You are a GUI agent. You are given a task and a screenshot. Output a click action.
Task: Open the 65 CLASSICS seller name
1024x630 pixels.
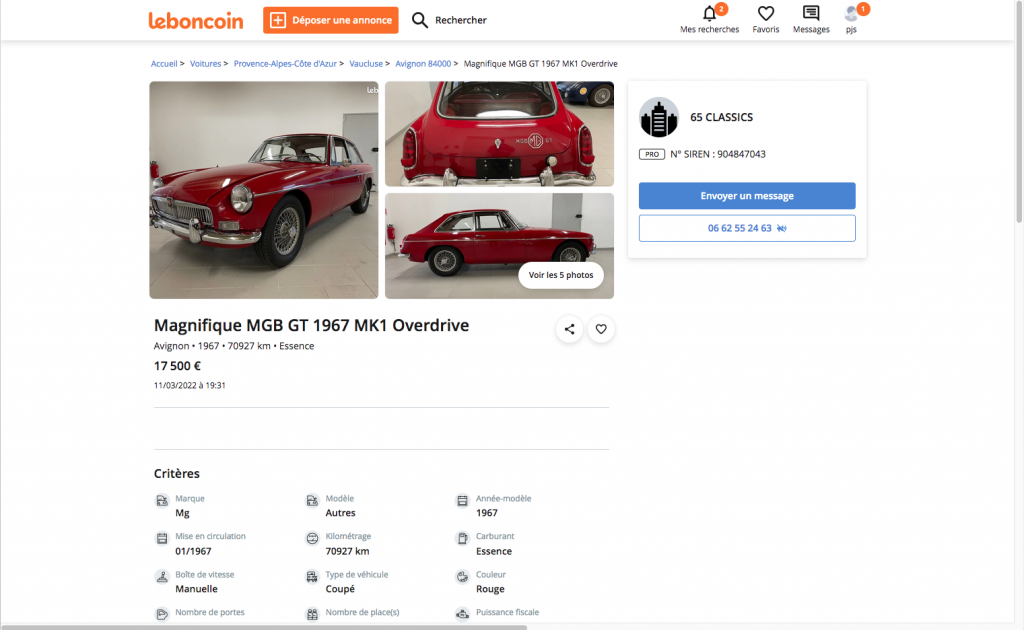[x=721, y=117]
